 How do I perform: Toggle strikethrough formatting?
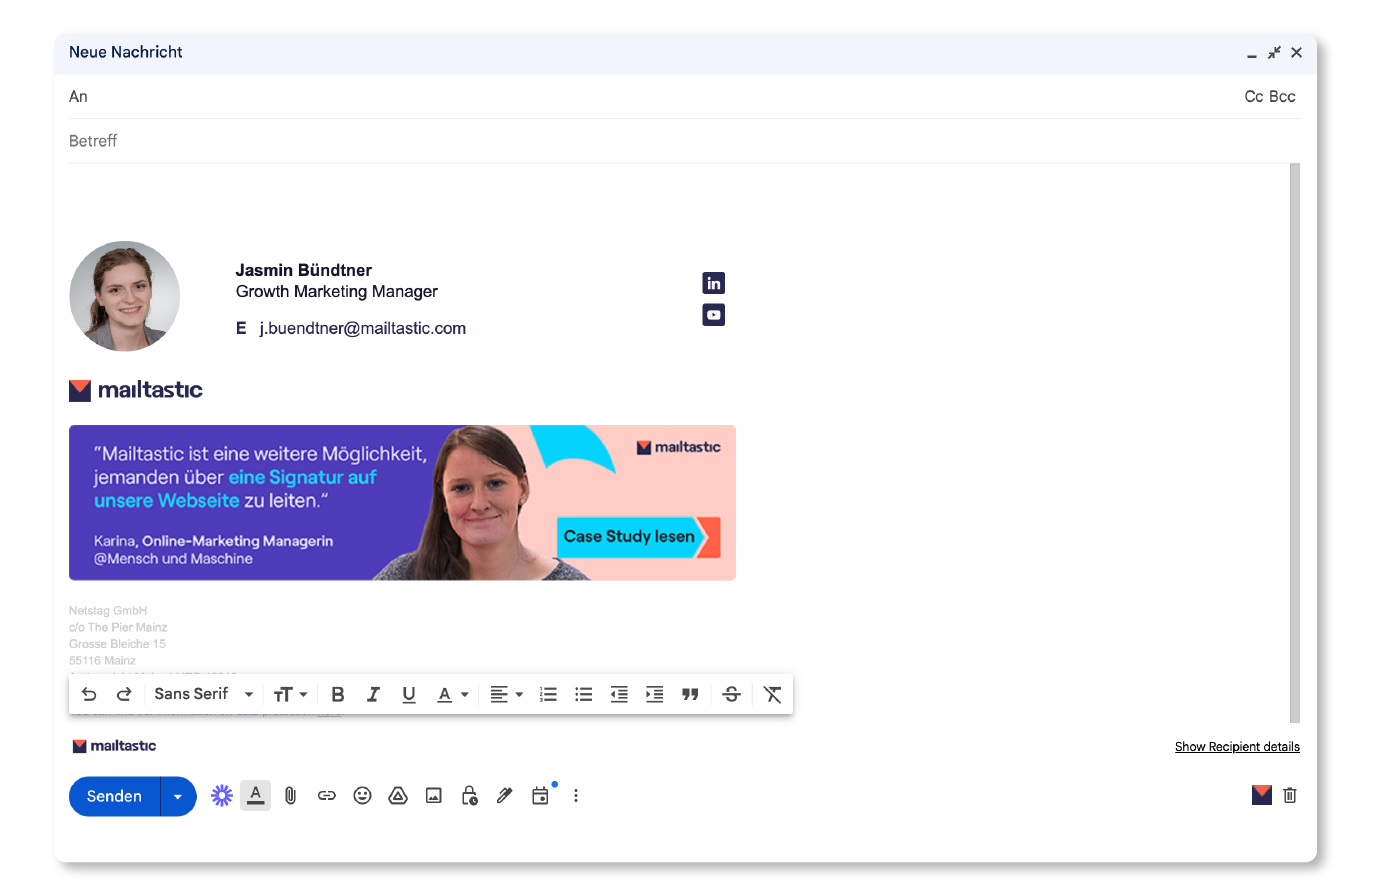coord(731,694)
